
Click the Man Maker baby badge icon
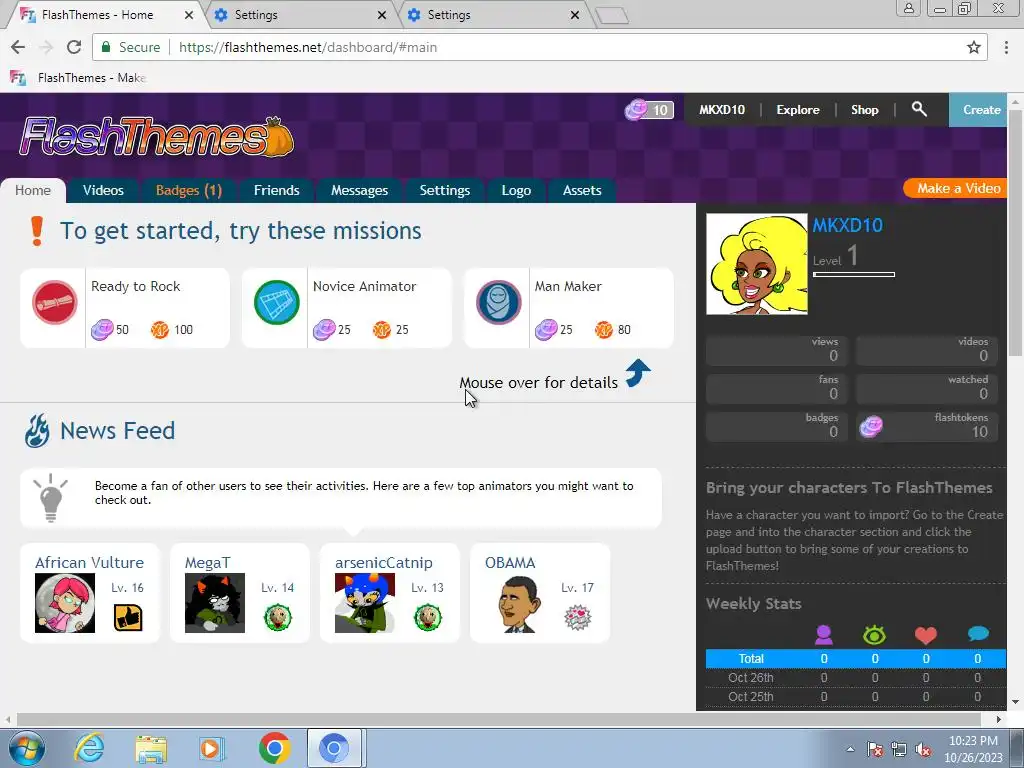coord(498,302)
